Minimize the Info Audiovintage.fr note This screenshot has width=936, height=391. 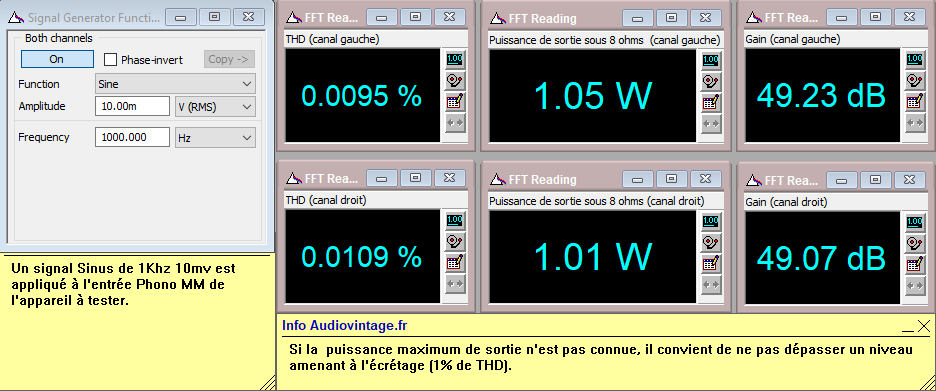tap(908, 327)
